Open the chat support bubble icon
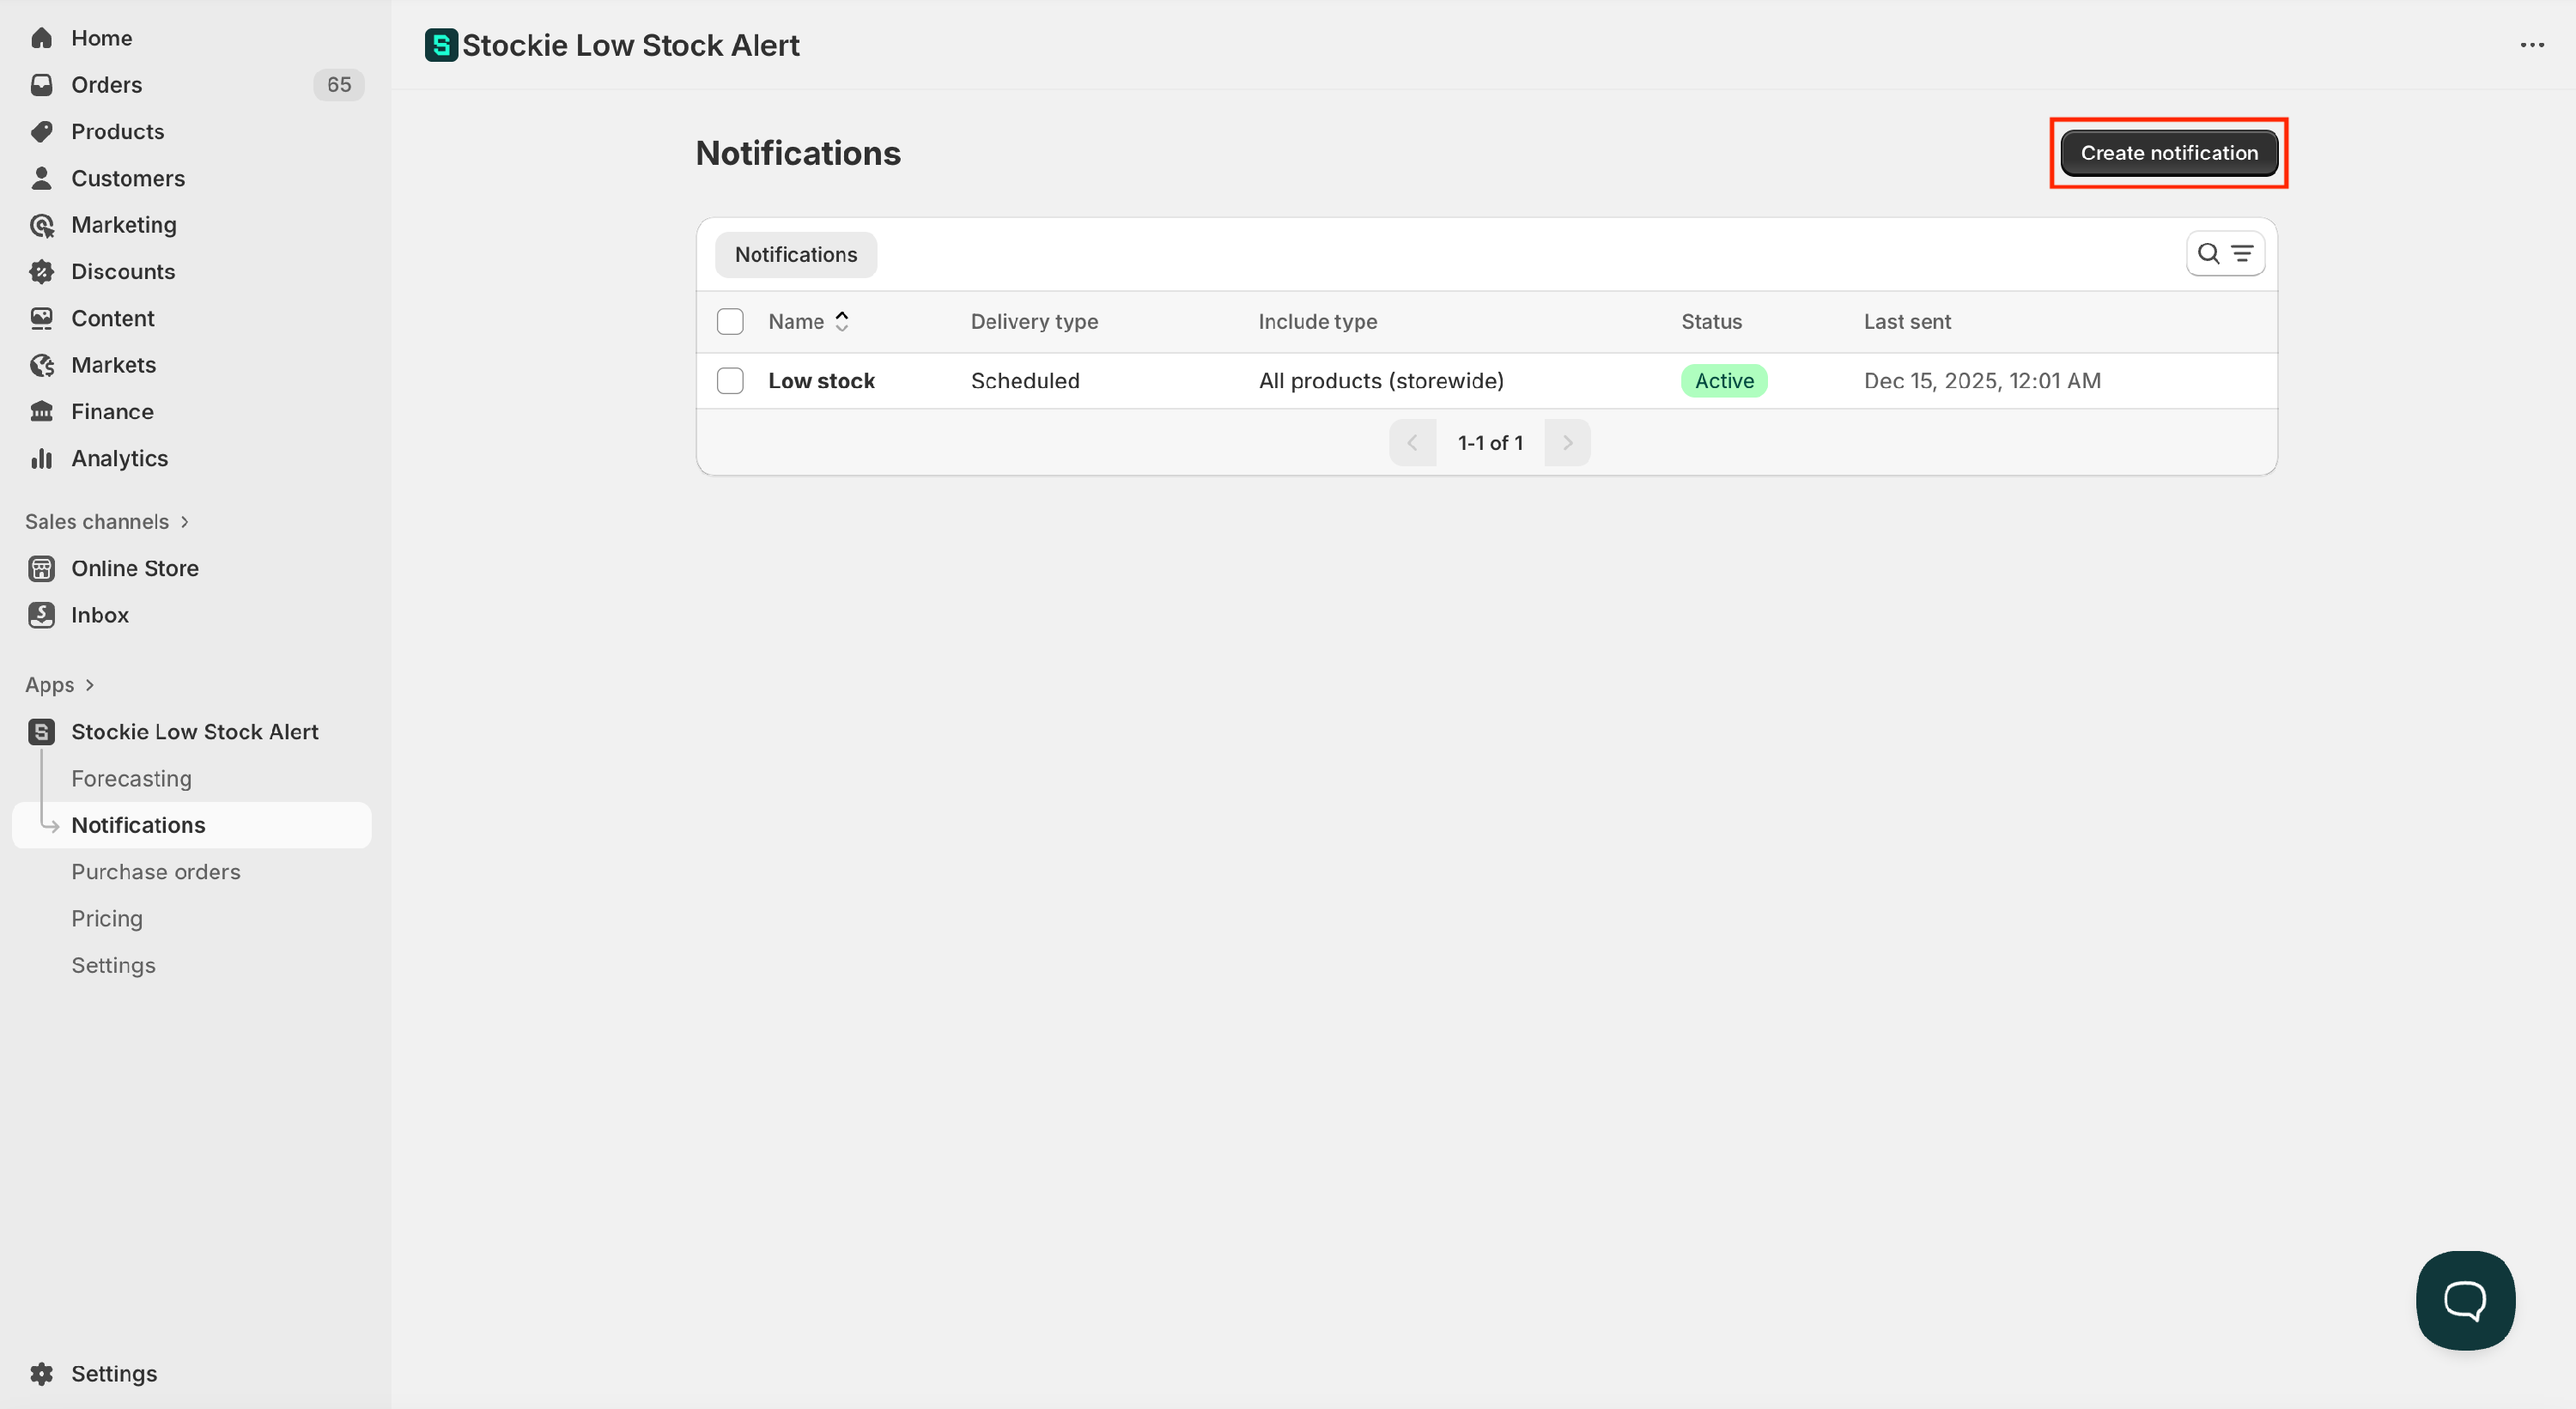This screenshot has width=2576, height=1409. click(x=2464, y=1300)
